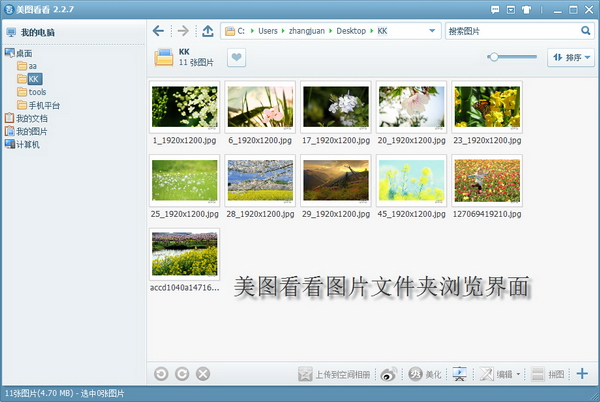This screenshot has height=402, width=600.
Task: Click status bar 11张图片(4.70 MB)
Action: pos(39,393)
